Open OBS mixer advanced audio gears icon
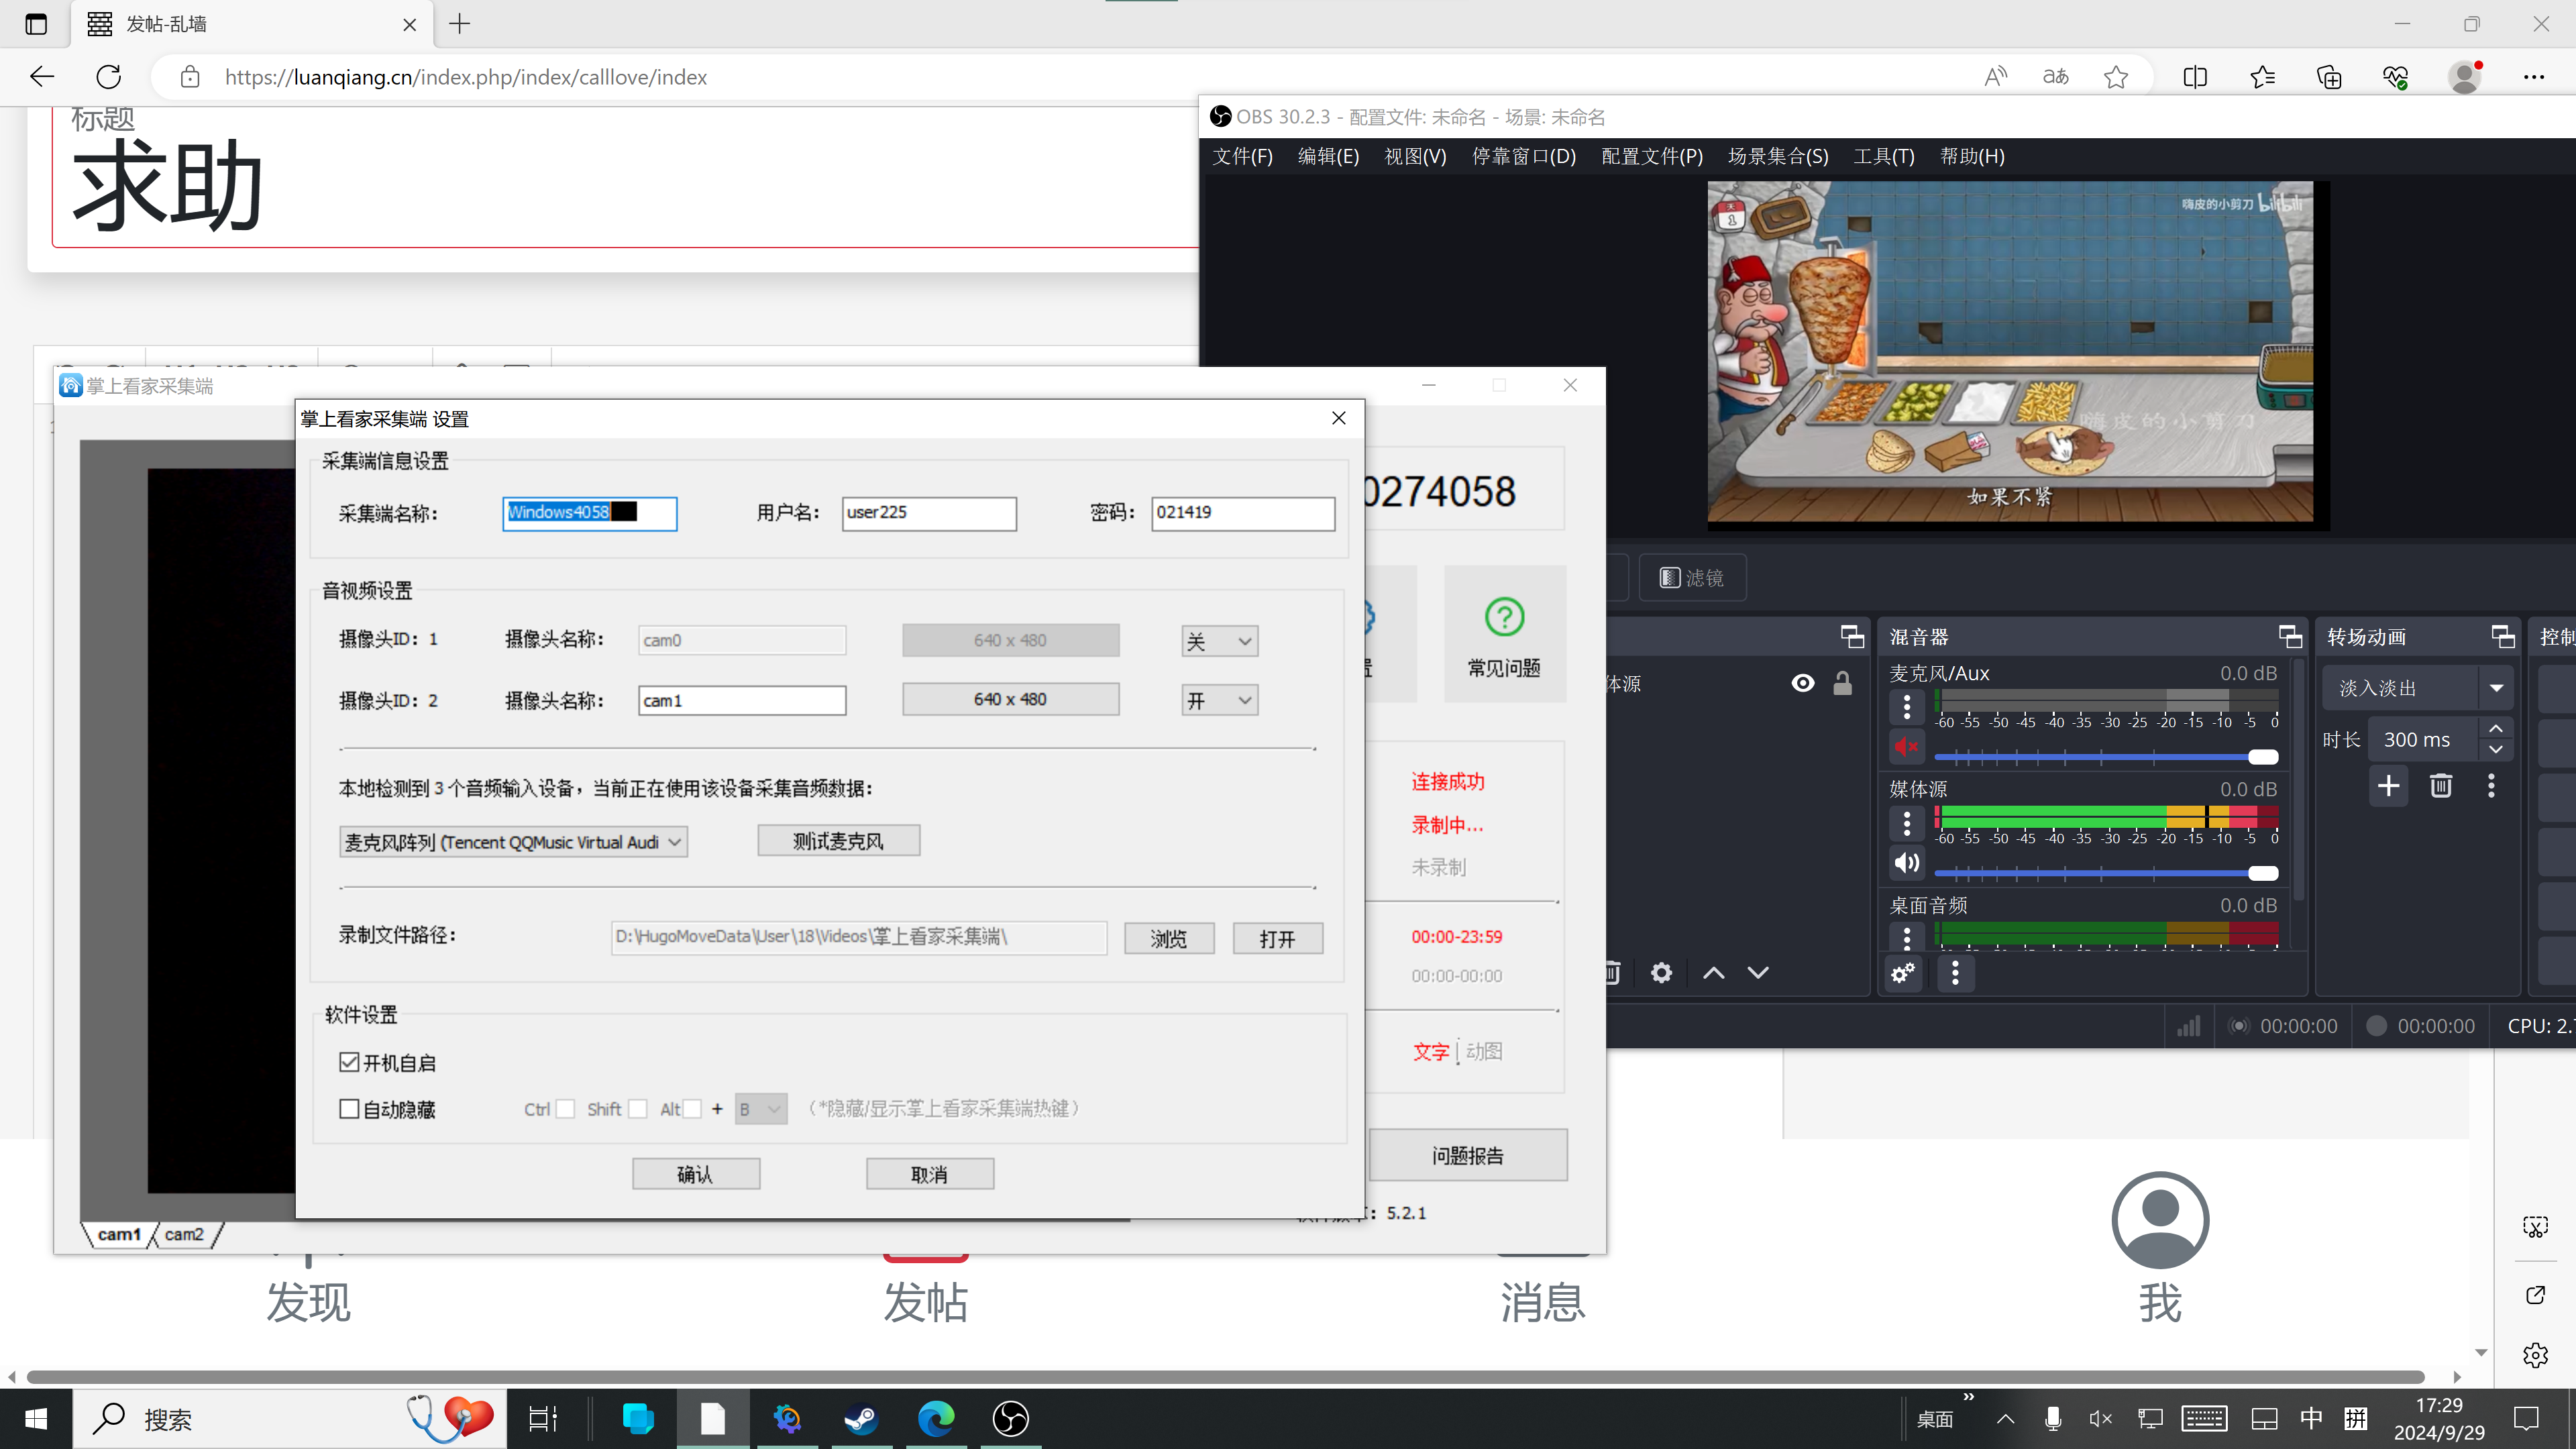This screenshot has height=1449, width=2576. [1902, 972]
